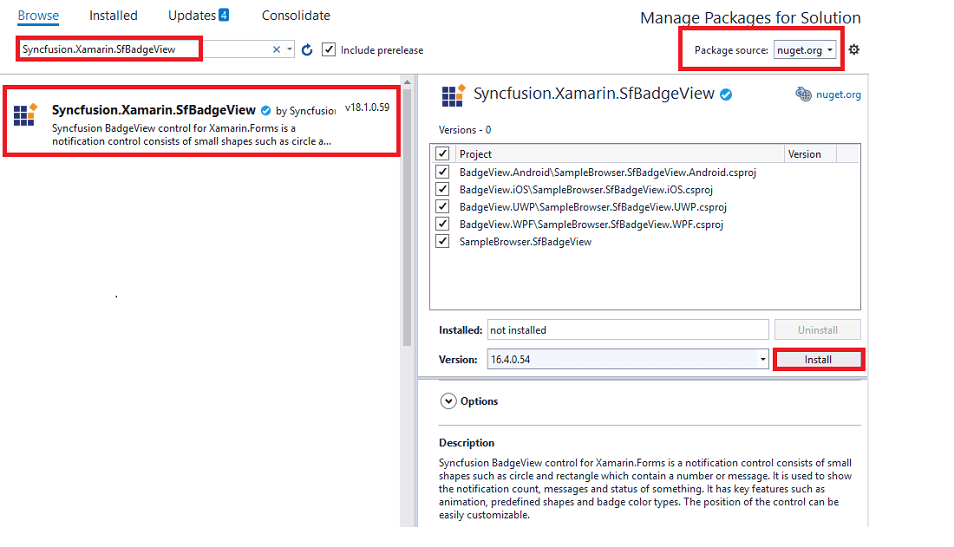Open the Version 16.4.0.54 dropdown
This screenshot has height=547, width=954.
click(762, 359)
